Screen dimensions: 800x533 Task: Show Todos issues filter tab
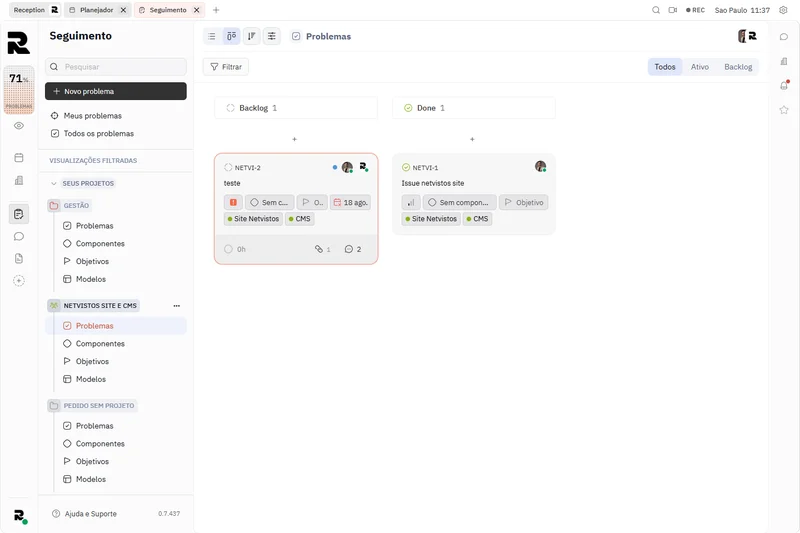click(665, 67)
